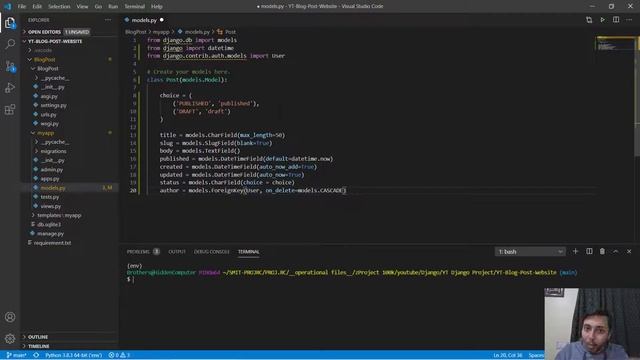Open the Accounts icon in activity bar

[x=10, y=317]
